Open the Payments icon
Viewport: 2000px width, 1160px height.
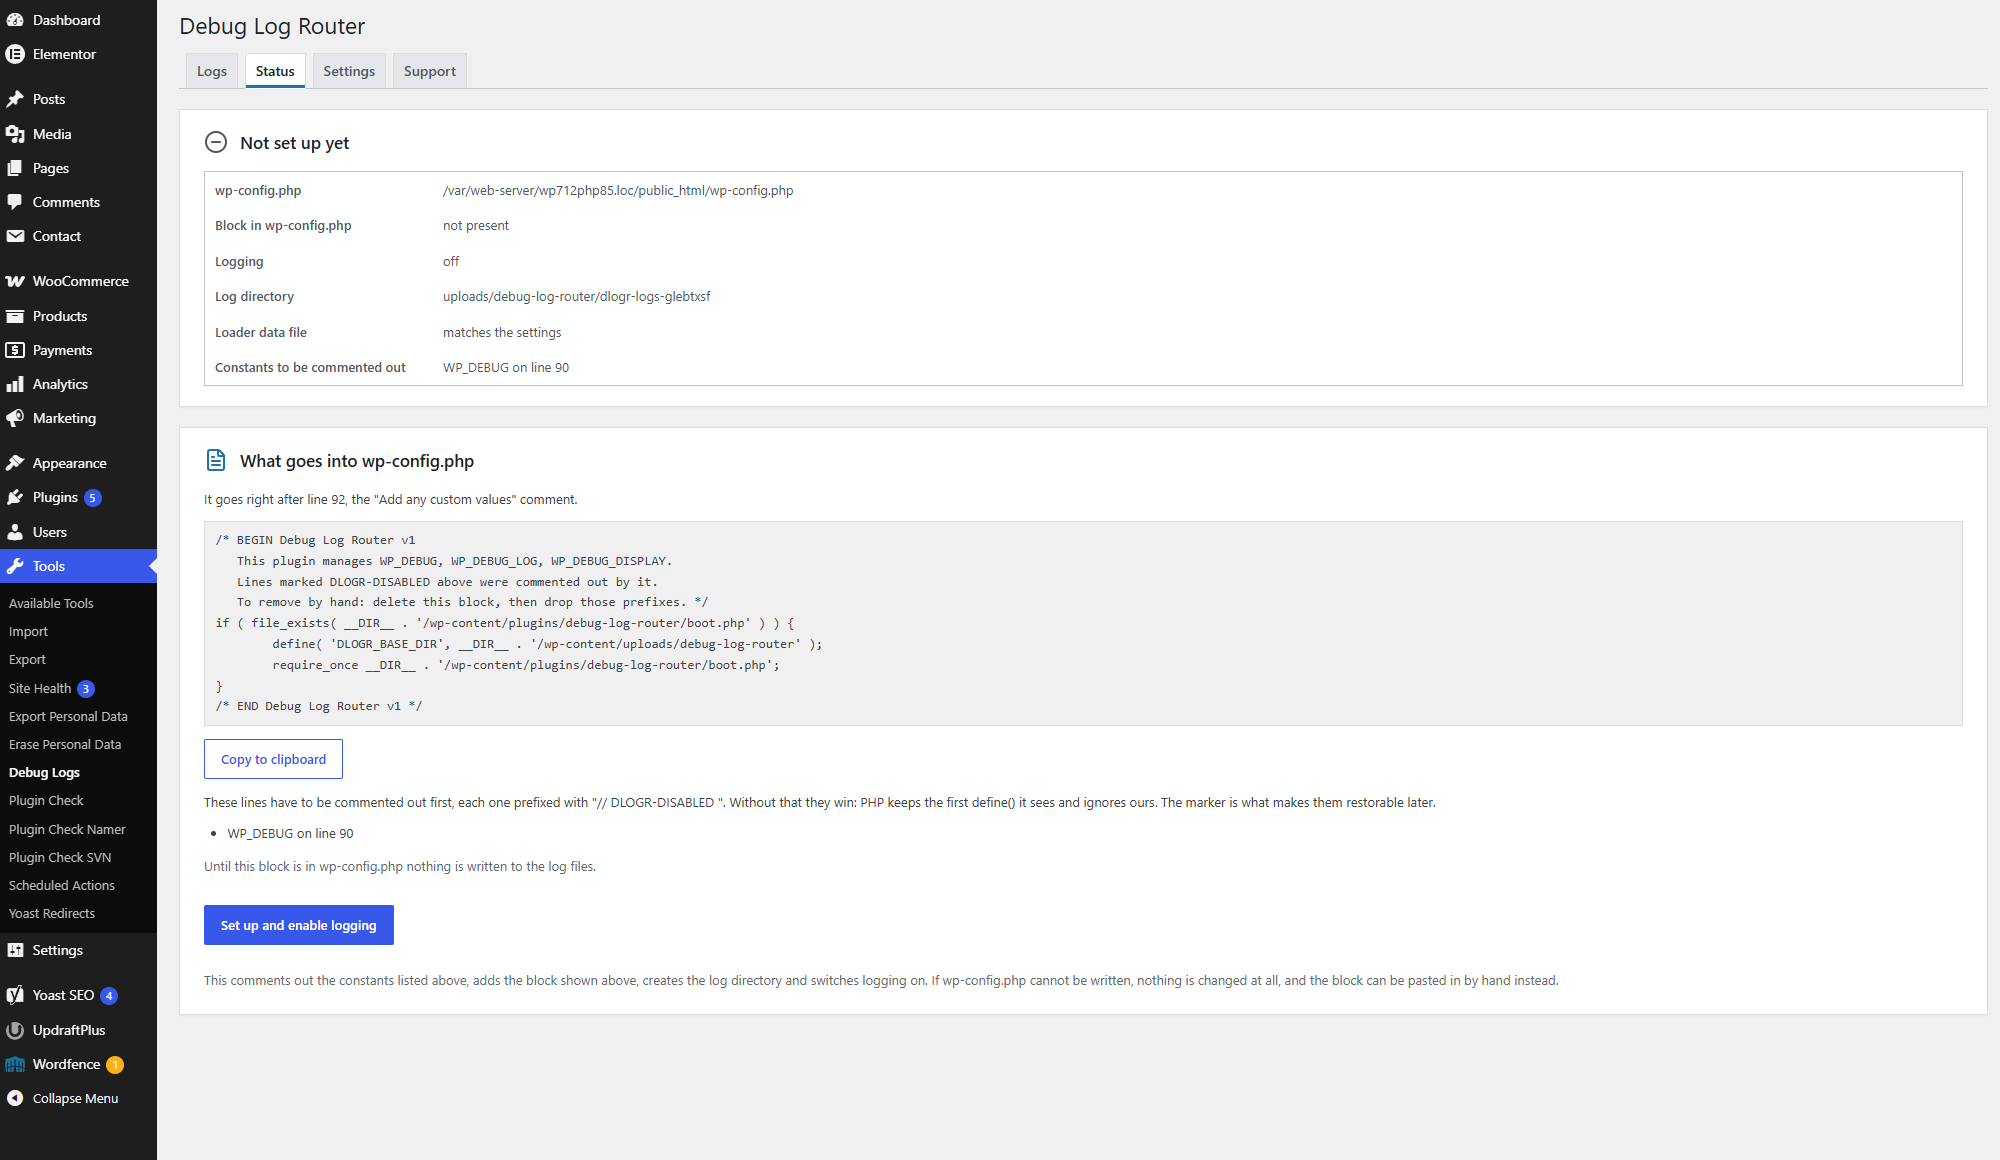click(x=15, y=350)
